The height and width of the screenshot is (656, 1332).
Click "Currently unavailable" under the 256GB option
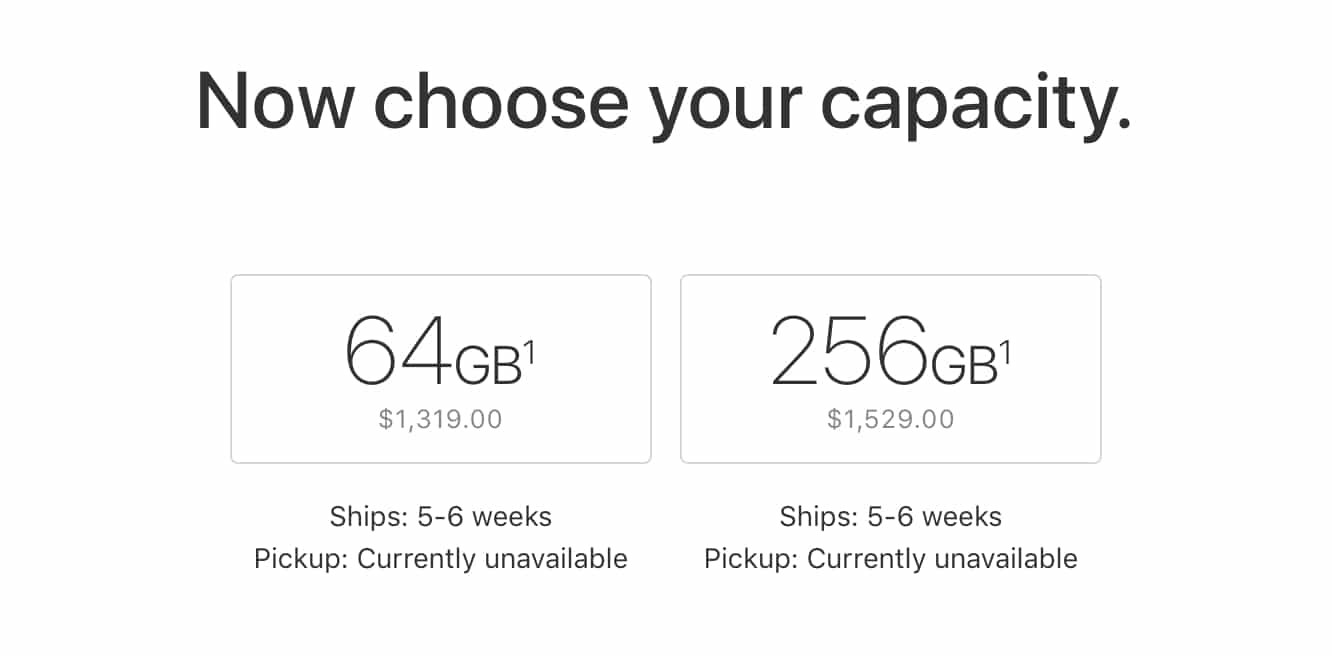click(942, 558)
